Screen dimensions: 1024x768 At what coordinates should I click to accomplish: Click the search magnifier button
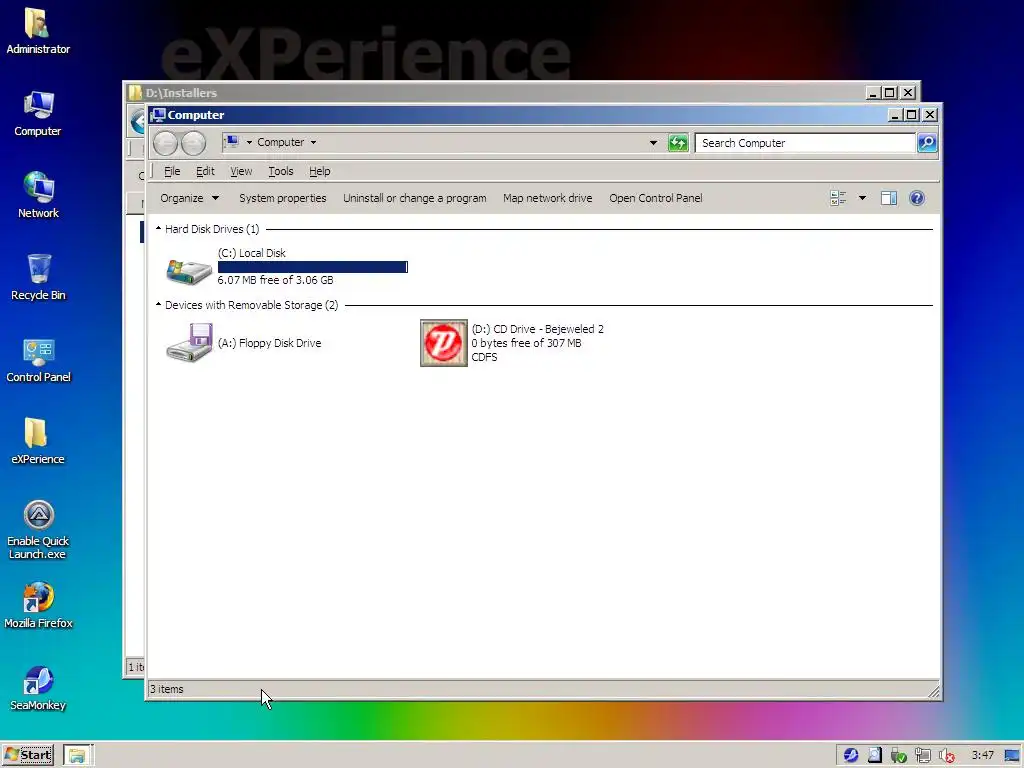[927, 142]
